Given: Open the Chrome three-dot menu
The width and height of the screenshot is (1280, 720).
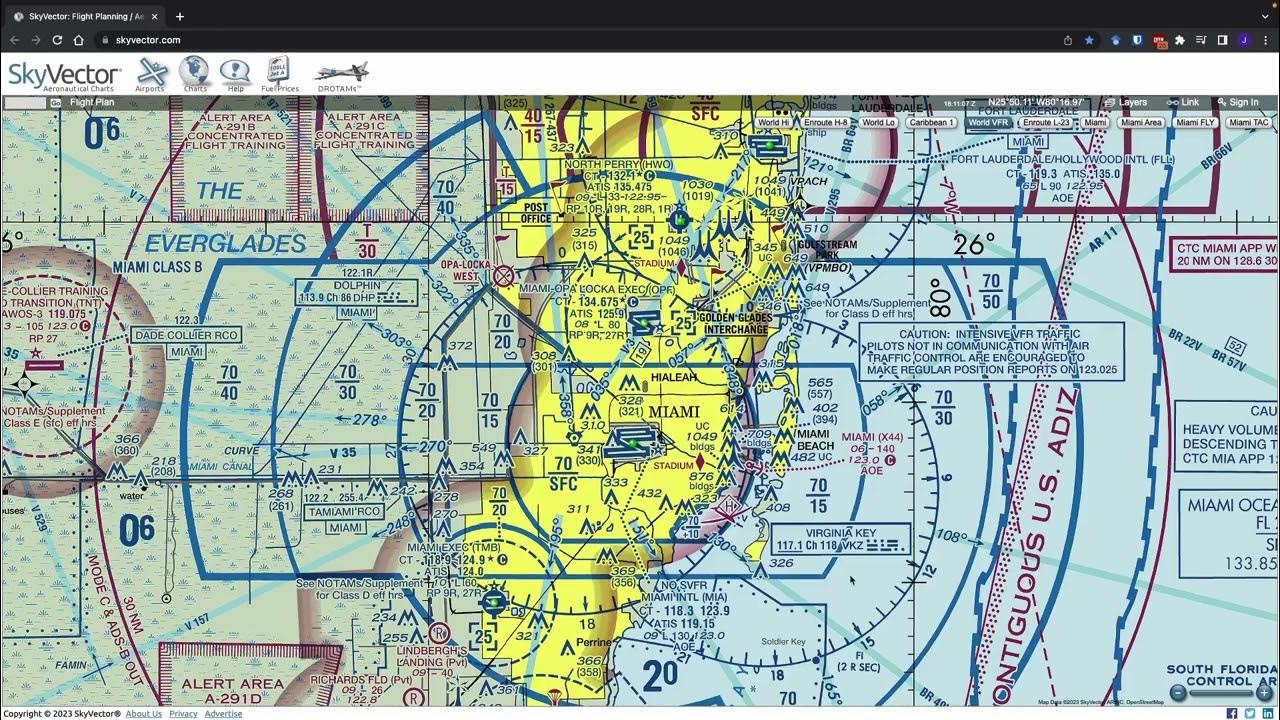Looking at the screenshot, I should [1265, 40].
